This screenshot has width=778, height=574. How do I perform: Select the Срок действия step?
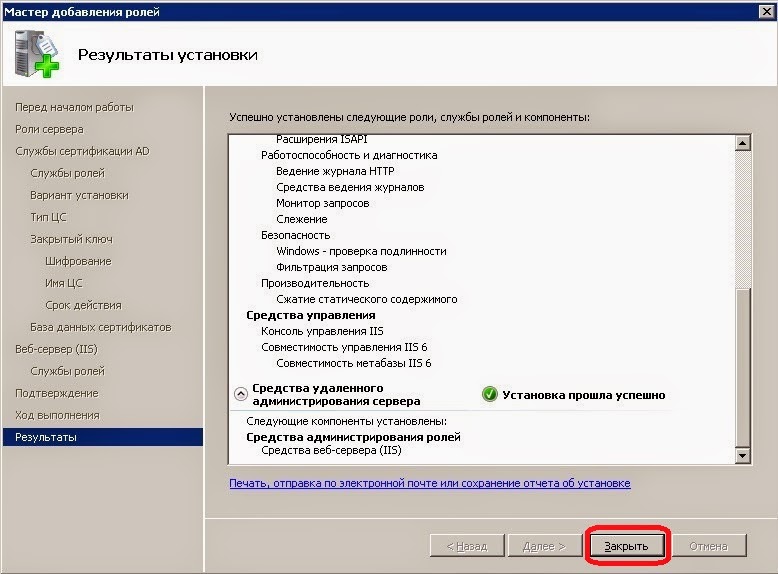click(x=83, y=305)
